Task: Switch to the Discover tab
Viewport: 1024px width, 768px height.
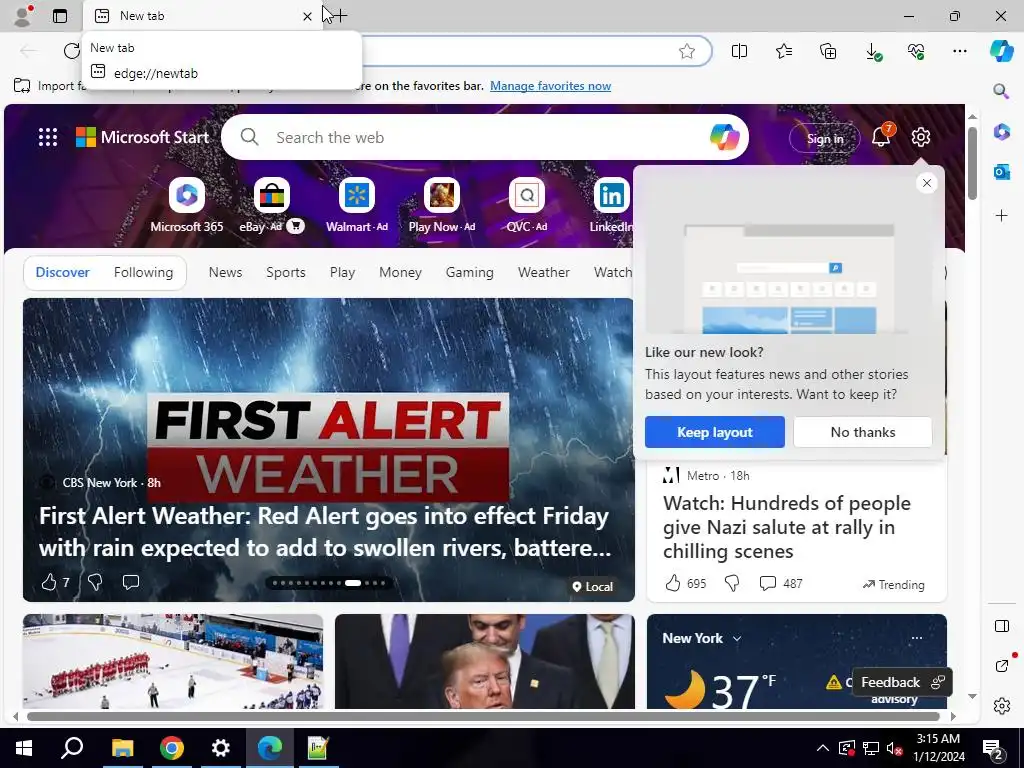Action: tap(63, 272)
